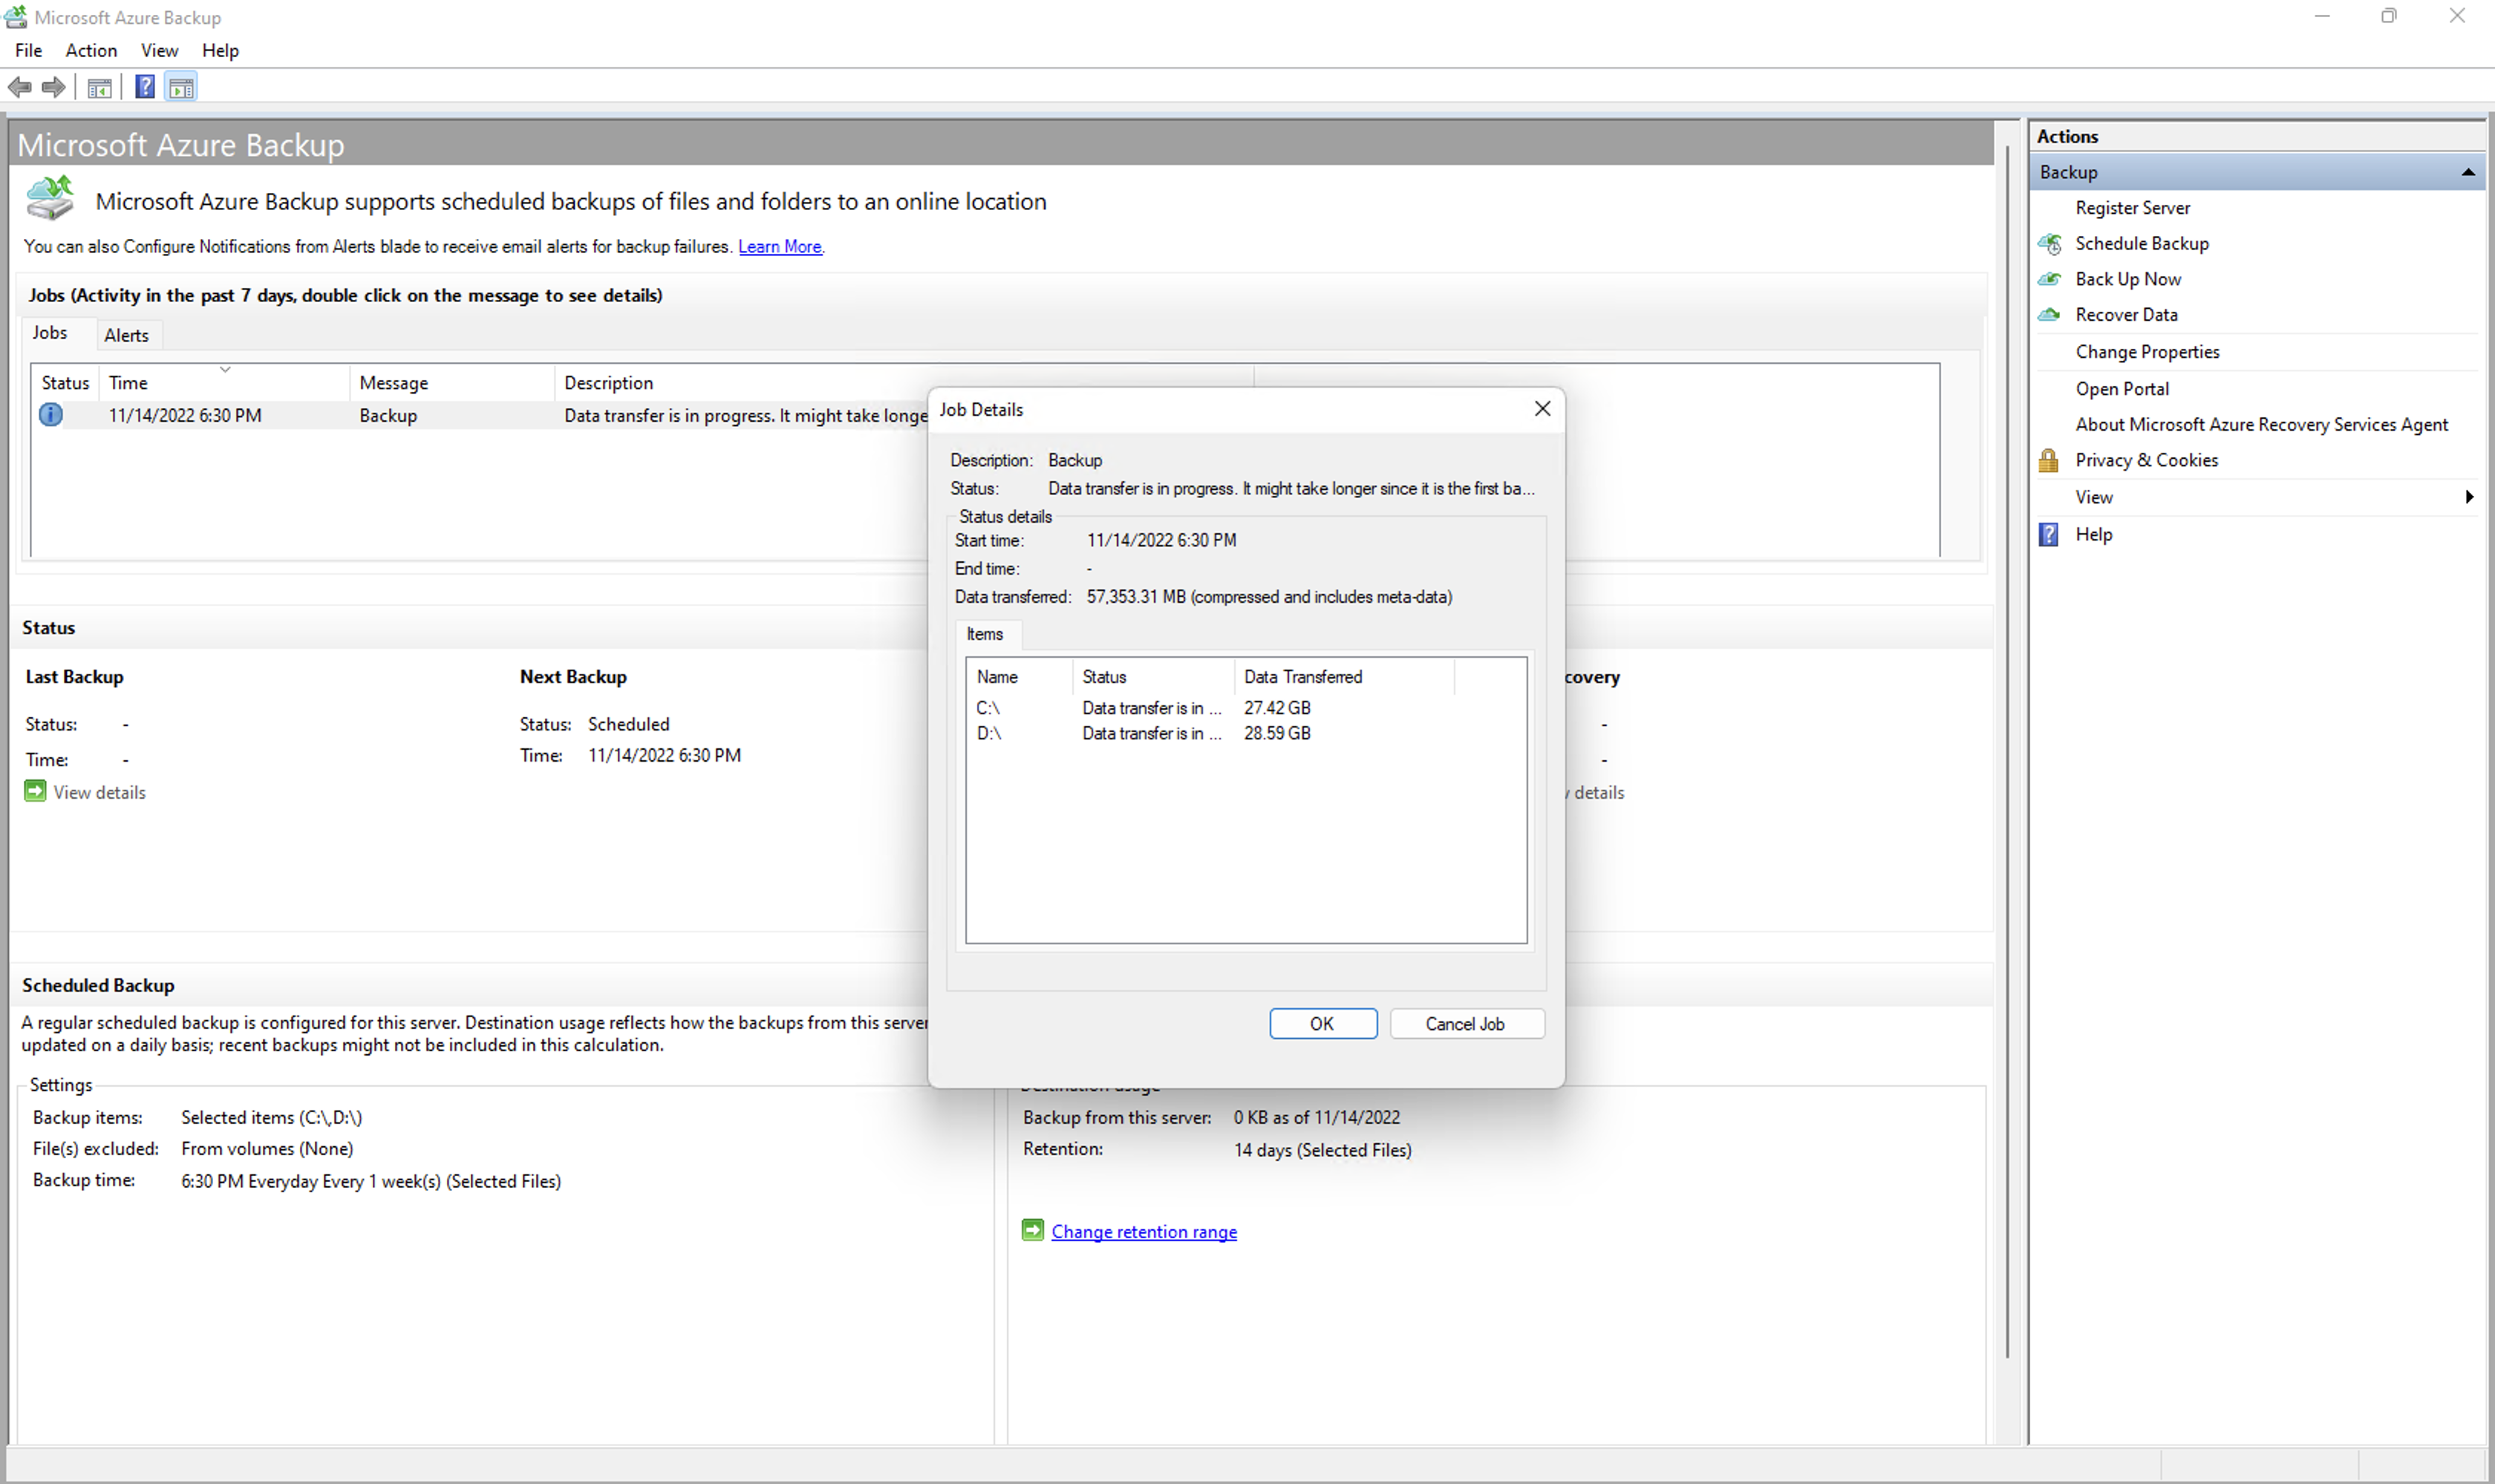
Task: Select the D:\ row in Items list
Action: (1246, 734)
